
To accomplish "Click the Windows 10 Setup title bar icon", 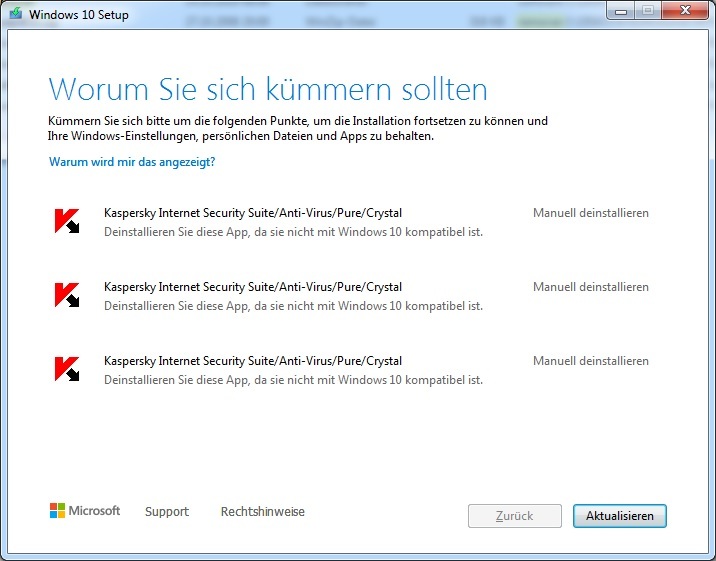I will point(16,14).
